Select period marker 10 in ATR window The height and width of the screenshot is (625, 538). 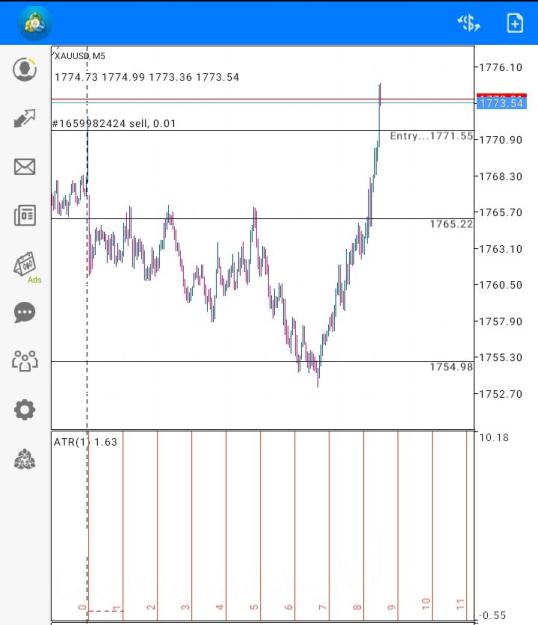point(426,603)
